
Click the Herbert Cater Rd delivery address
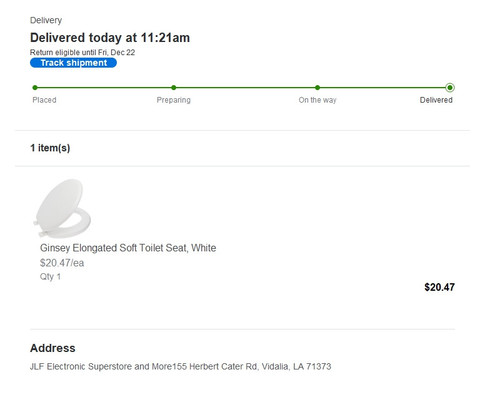180,367
